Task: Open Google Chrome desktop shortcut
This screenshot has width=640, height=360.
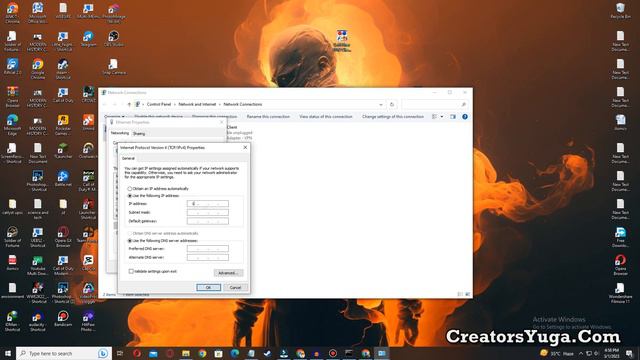Action: pos(38,69)
